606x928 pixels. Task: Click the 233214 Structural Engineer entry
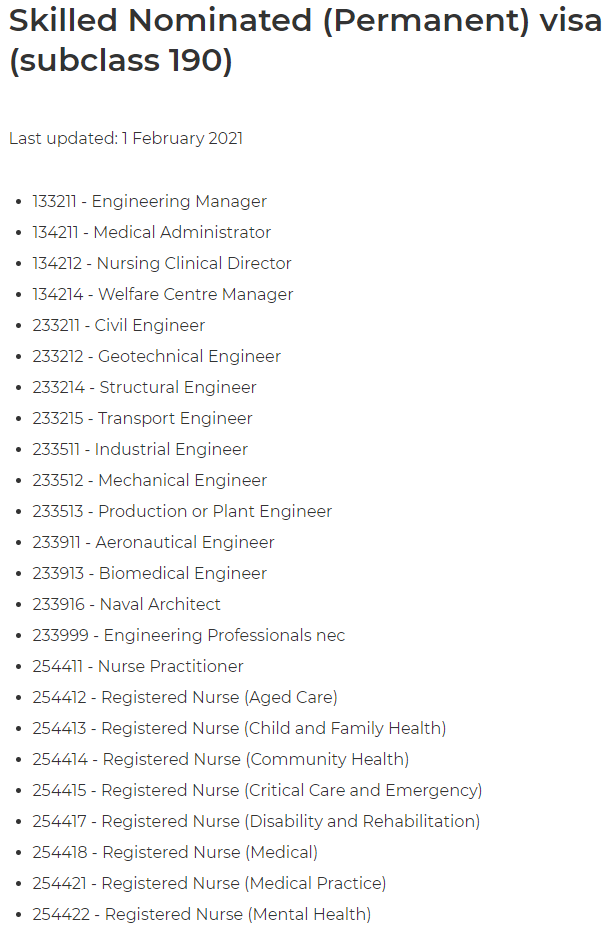coord(144,387)
